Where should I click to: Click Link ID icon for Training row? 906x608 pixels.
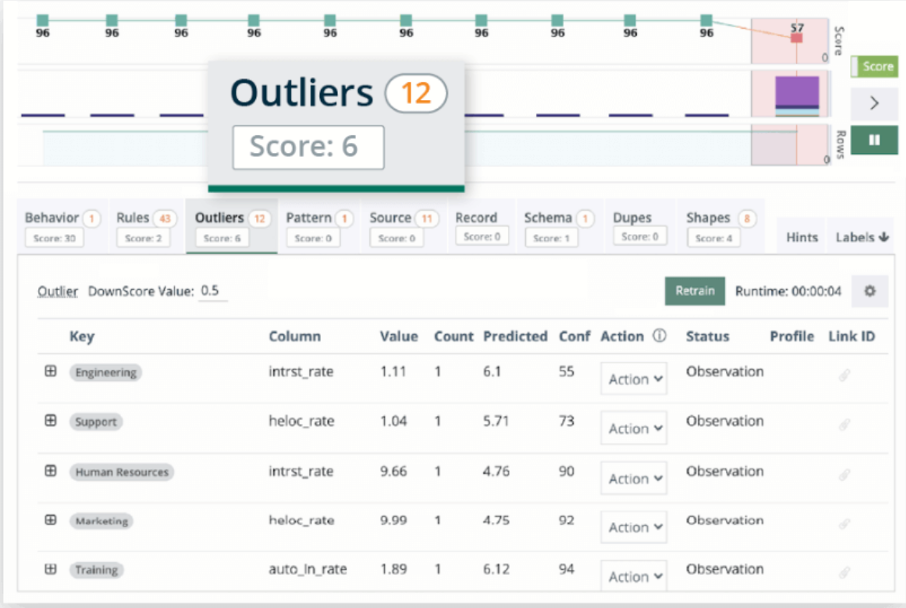[x=845, y=573]
